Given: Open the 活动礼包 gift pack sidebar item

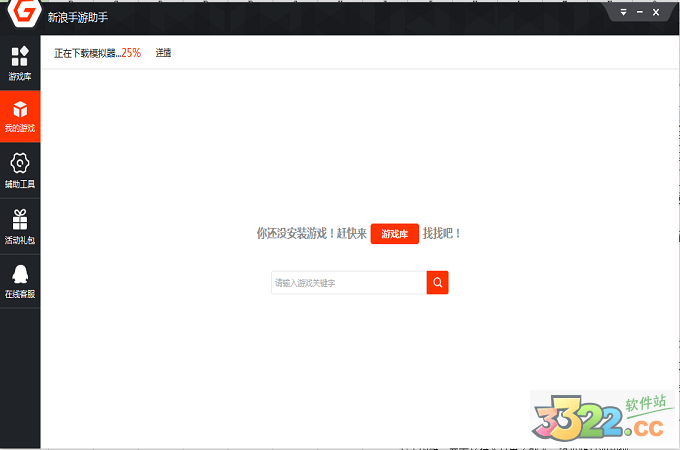Looking at the screenshot, I should tap(20, 226).
